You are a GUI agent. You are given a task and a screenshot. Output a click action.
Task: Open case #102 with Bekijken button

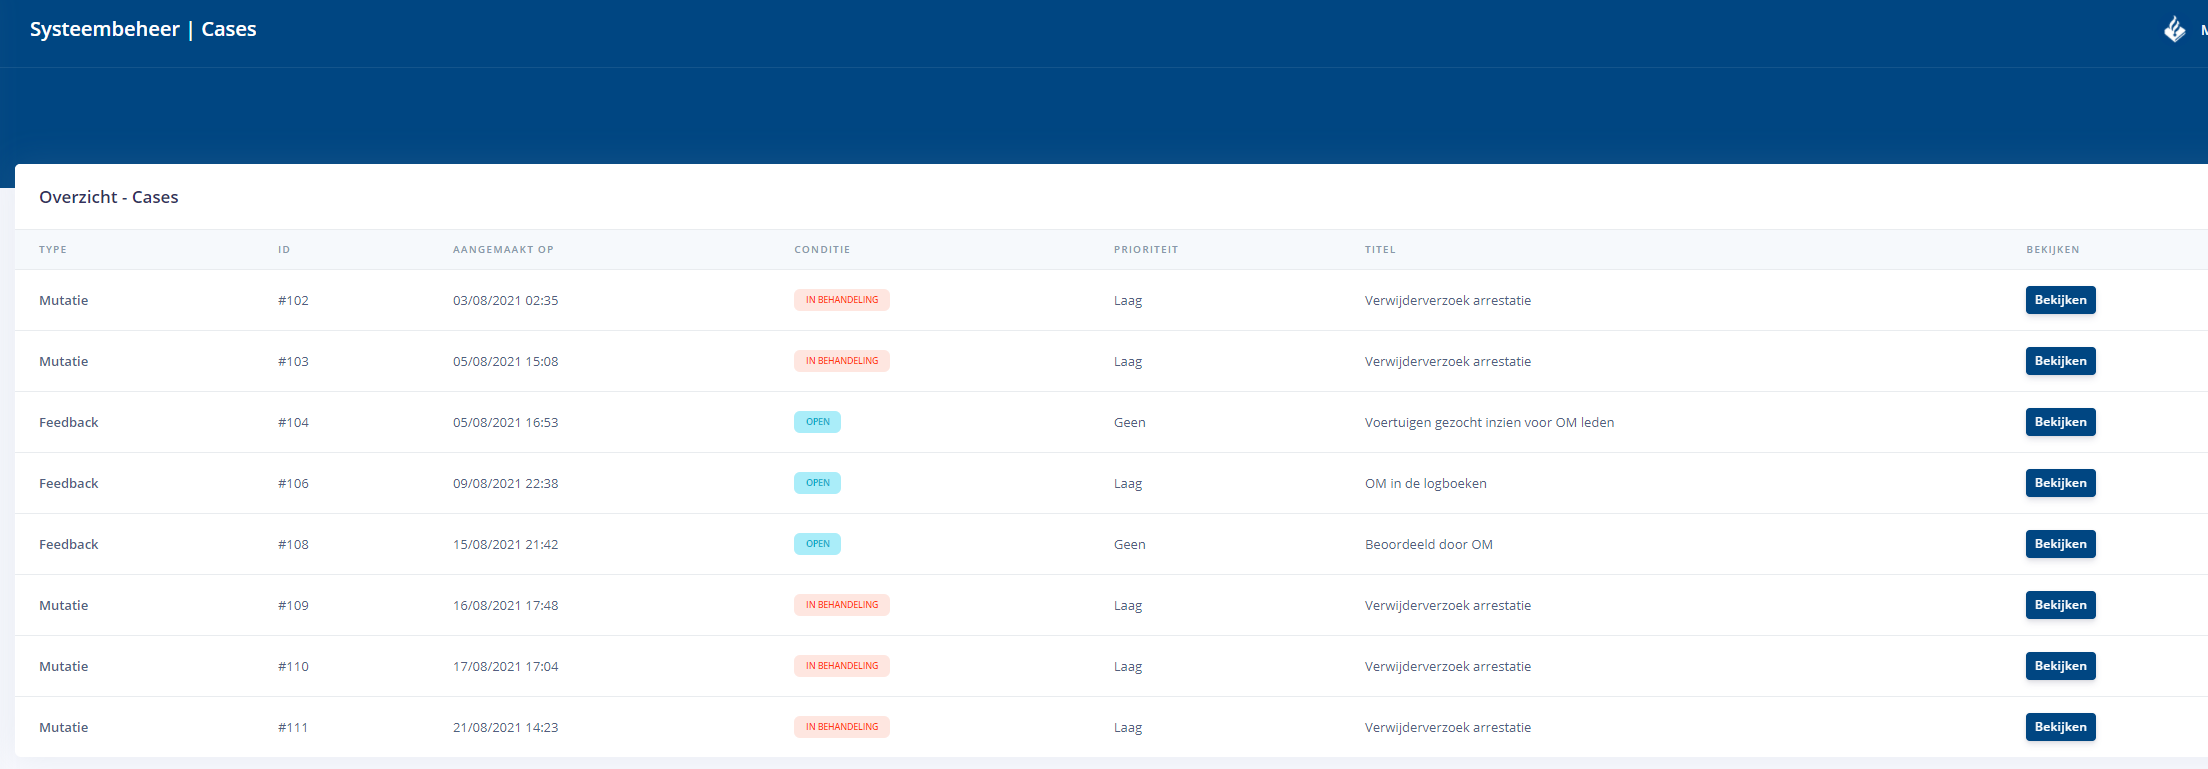pyautogui.click(x=2060, y=300)
